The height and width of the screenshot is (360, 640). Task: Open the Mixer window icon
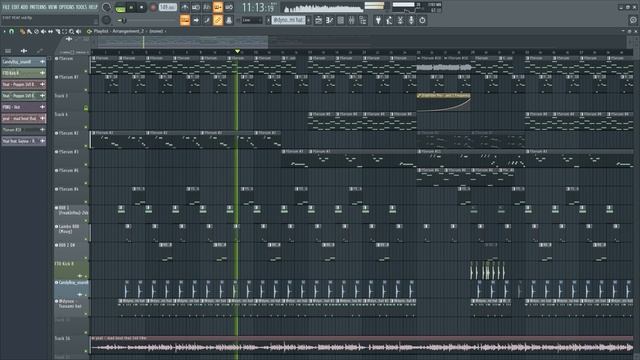[x=351, y=20]
